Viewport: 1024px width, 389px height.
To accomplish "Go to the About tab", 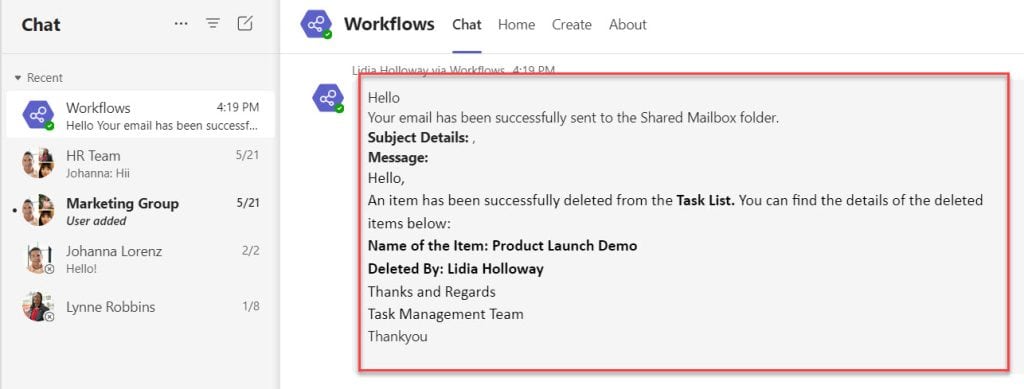I will coord(628,25).
